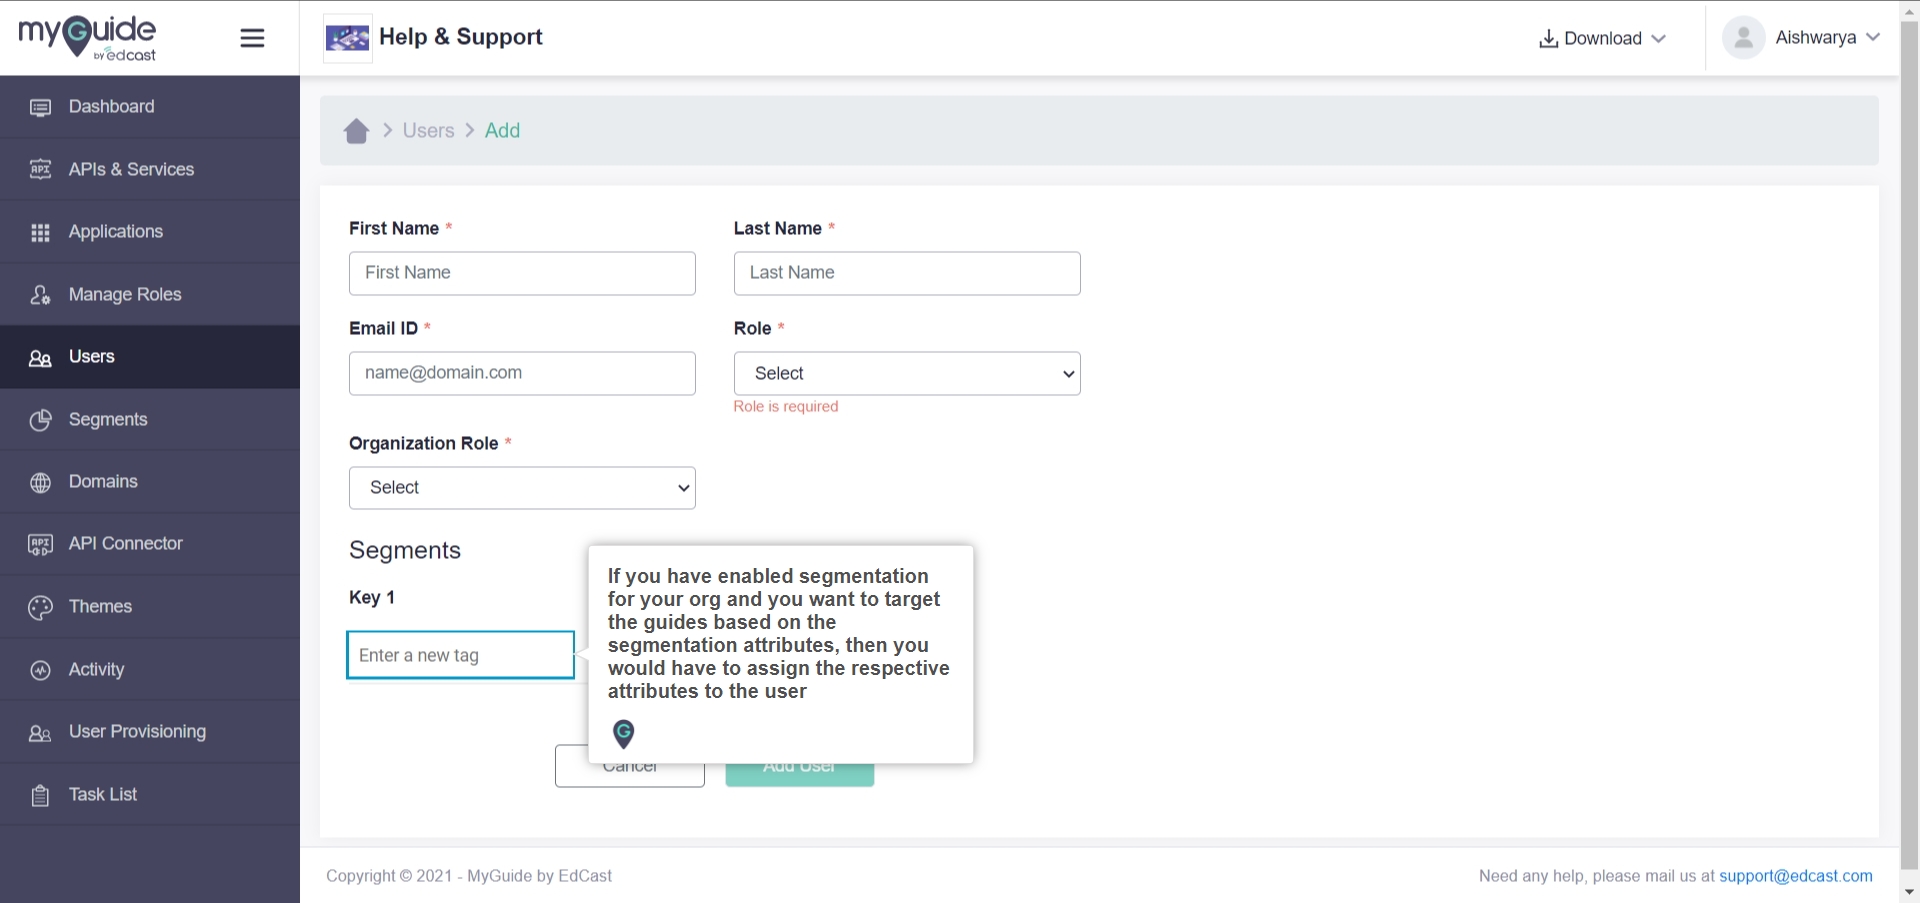Click Users breadcrumb link
Screen dimensions: 1920x903
(428, 131)
